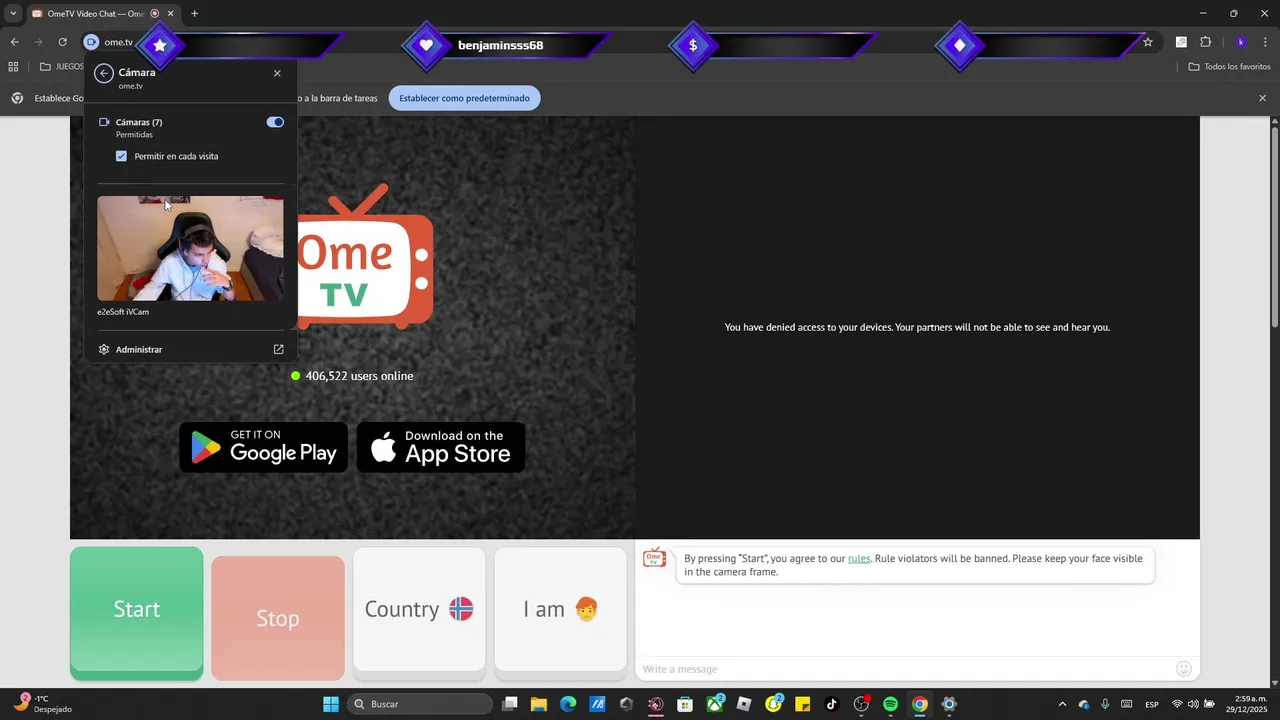Open the emoji picker in chat
Viewport: 1280px width, 720px height.
1184,668
